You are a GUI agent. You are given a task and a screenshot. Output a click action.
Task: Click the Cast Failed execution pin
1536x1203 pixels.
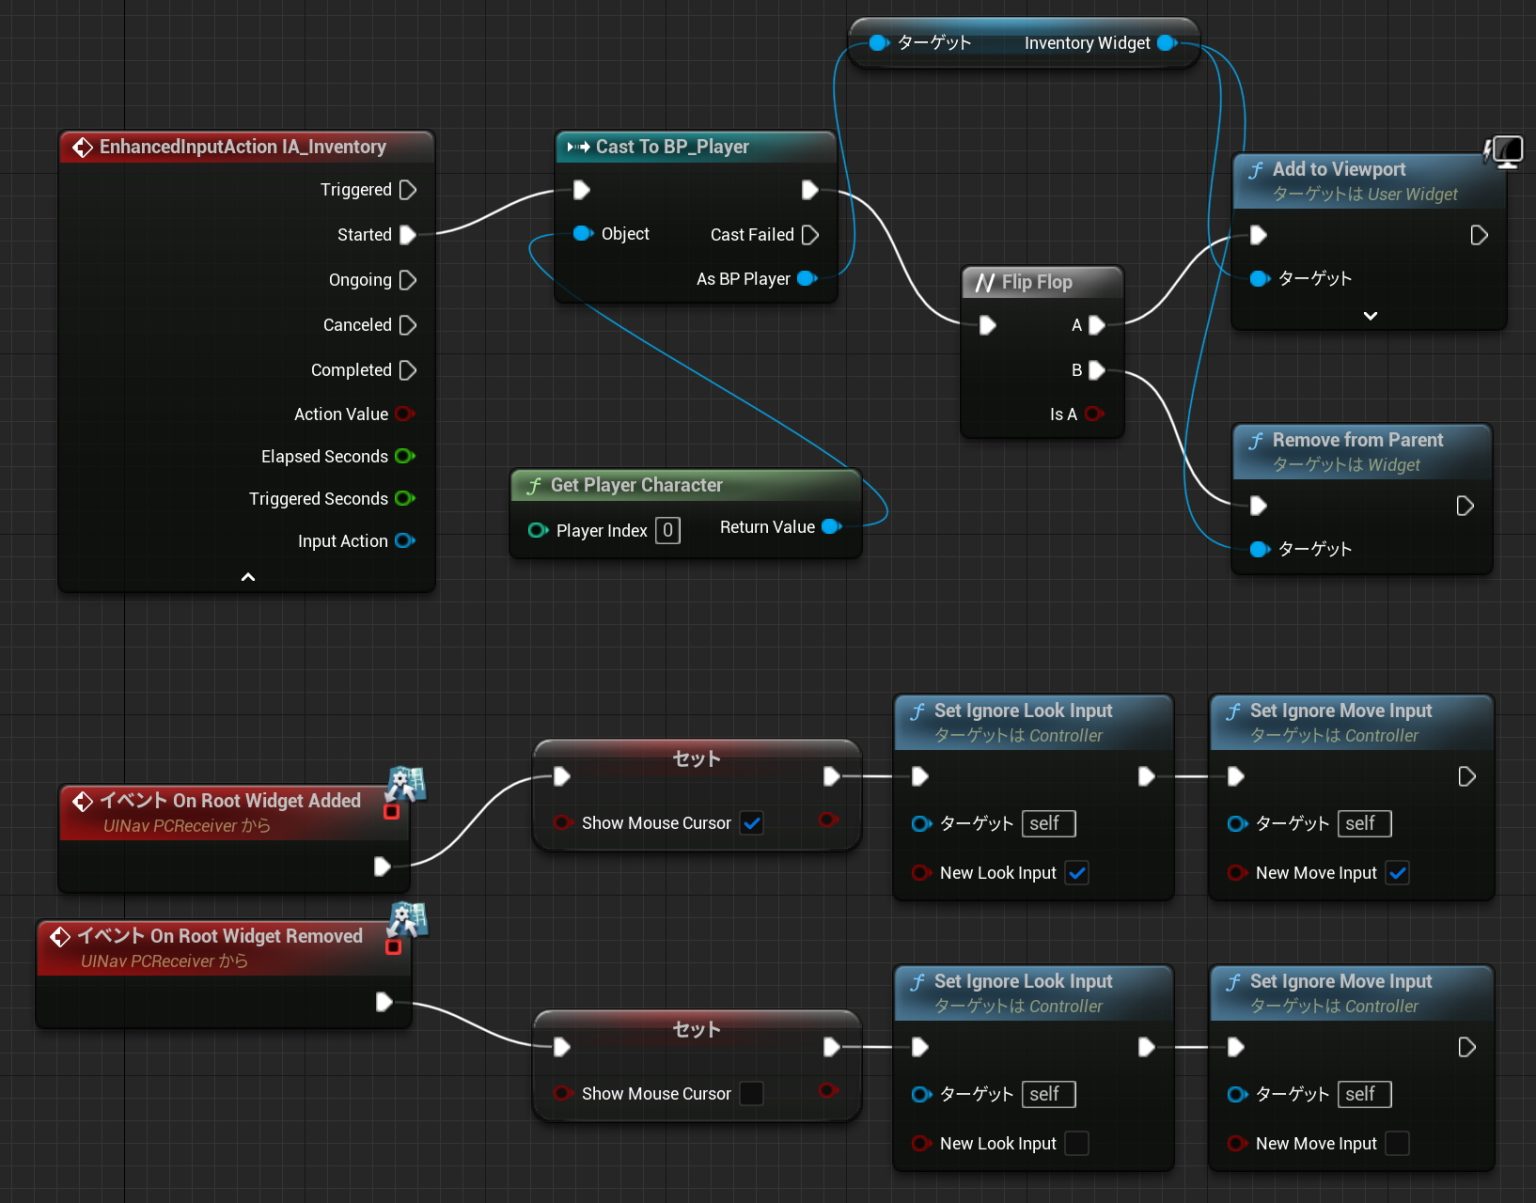810,235
